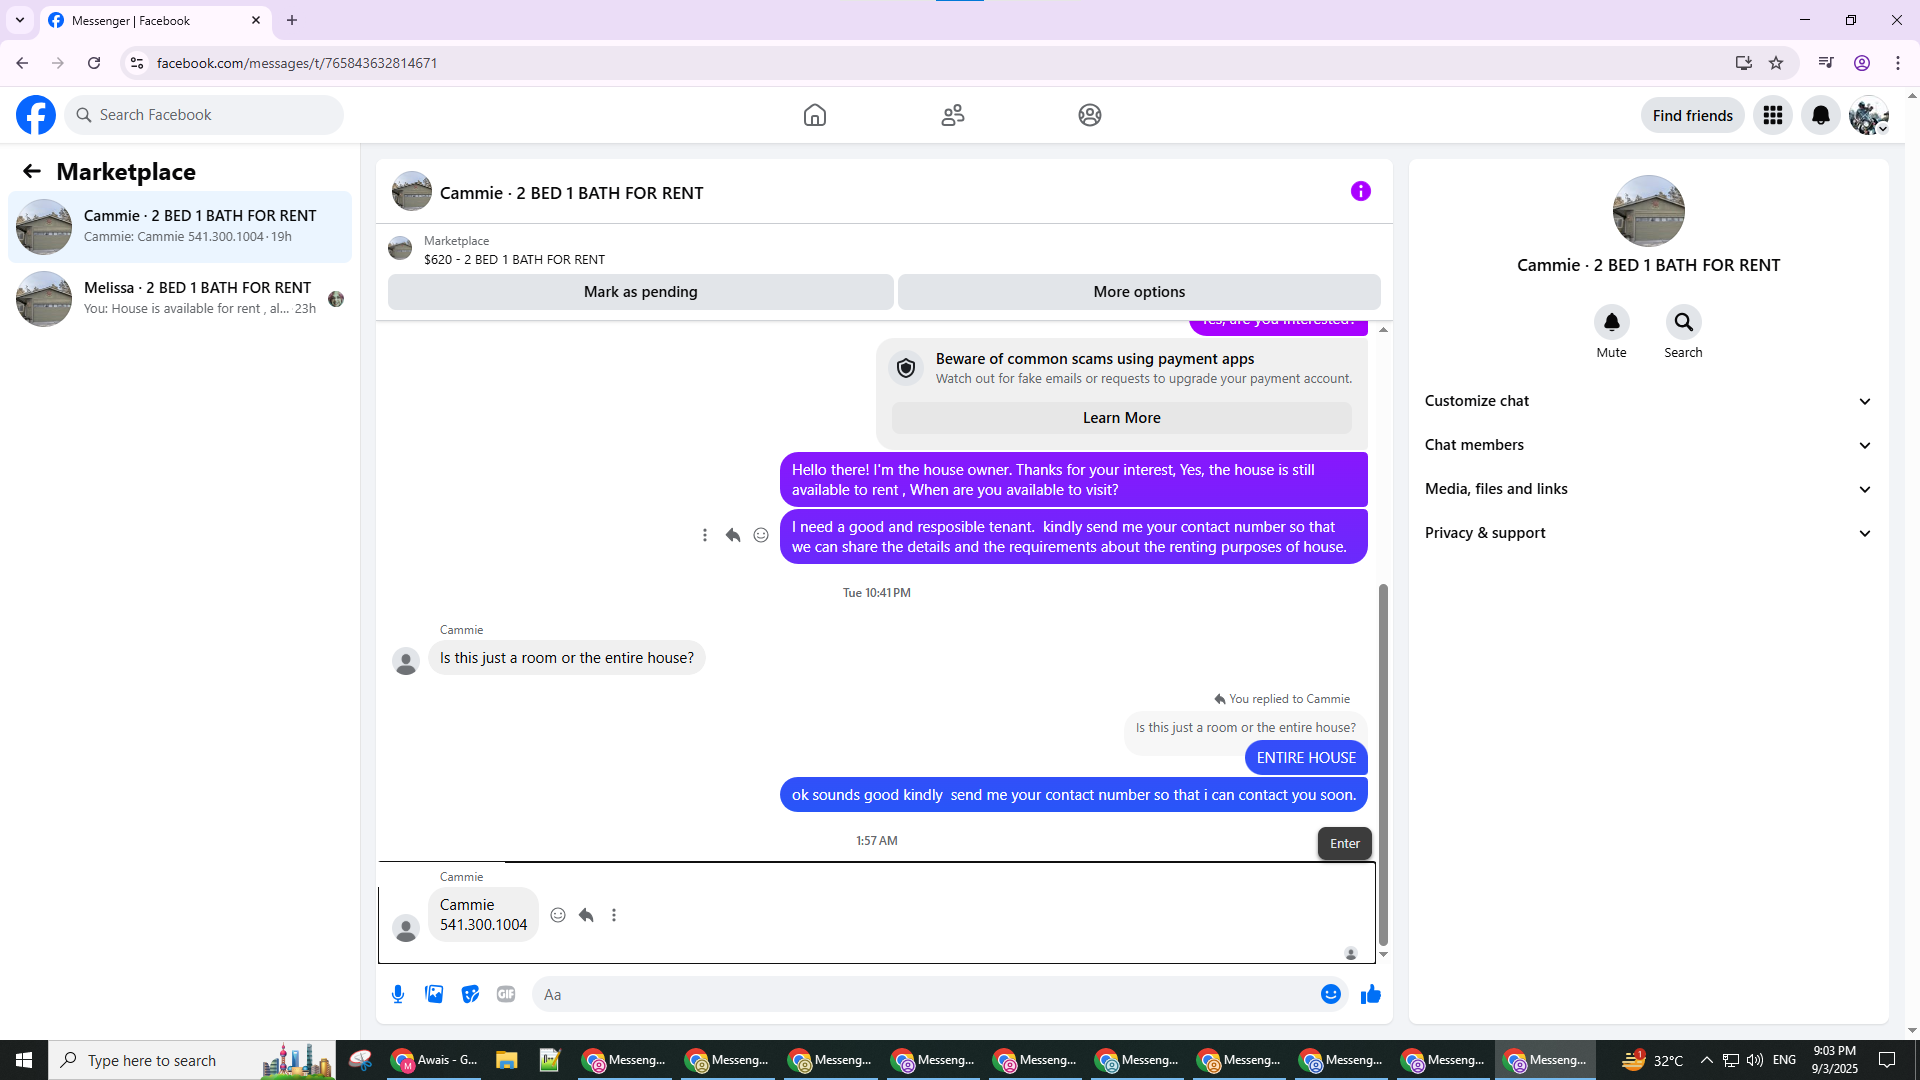Click the Mark as pending button
The image size is (1920, 1080).
(x=641, y=292)
